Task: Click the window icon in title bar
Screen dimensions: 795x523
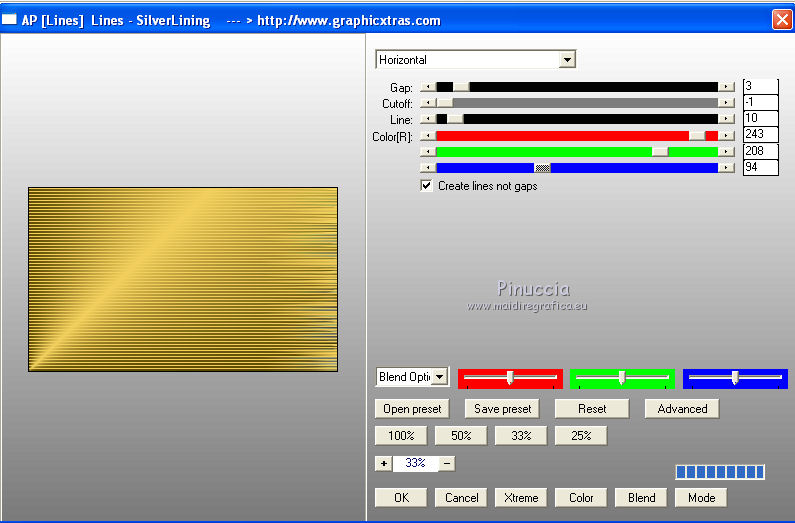Action: click(x=9, y=20)
